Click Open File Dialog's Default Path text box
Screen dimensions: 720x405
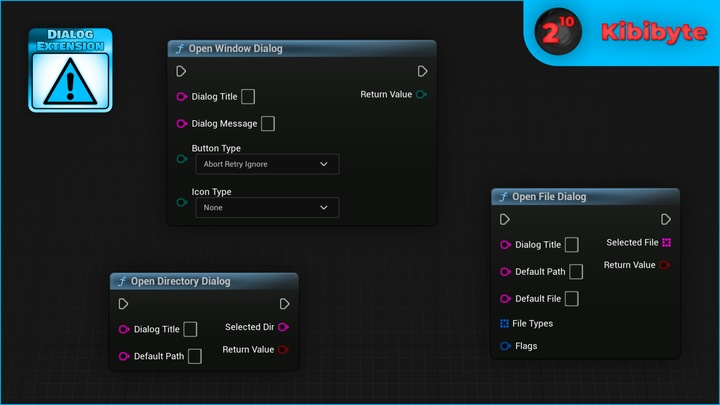coord(576,272)
